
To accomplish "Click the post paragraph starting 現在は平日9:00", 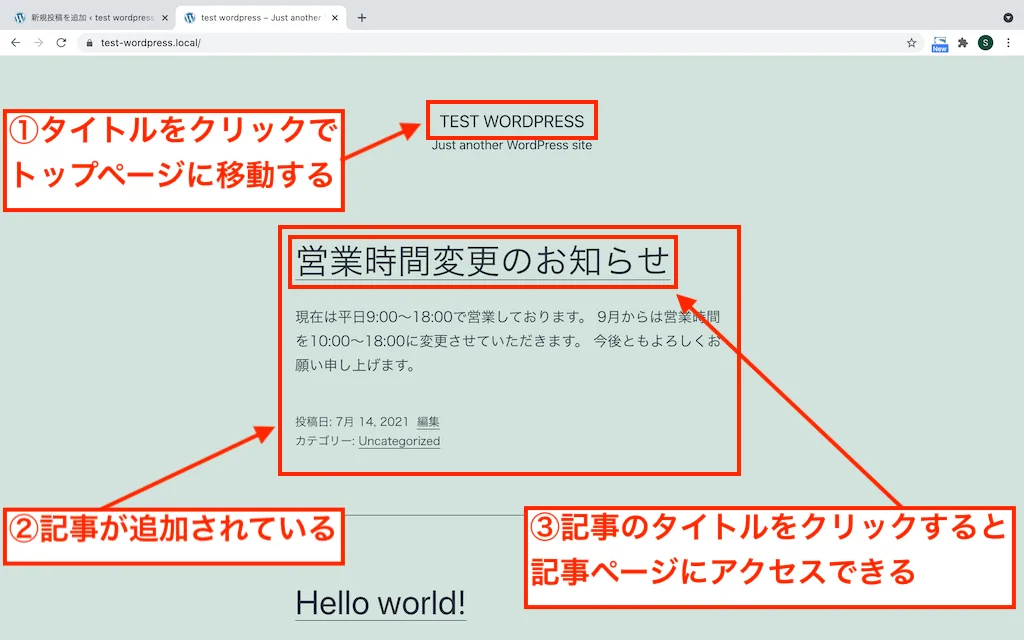I will (x=508, y=341).
